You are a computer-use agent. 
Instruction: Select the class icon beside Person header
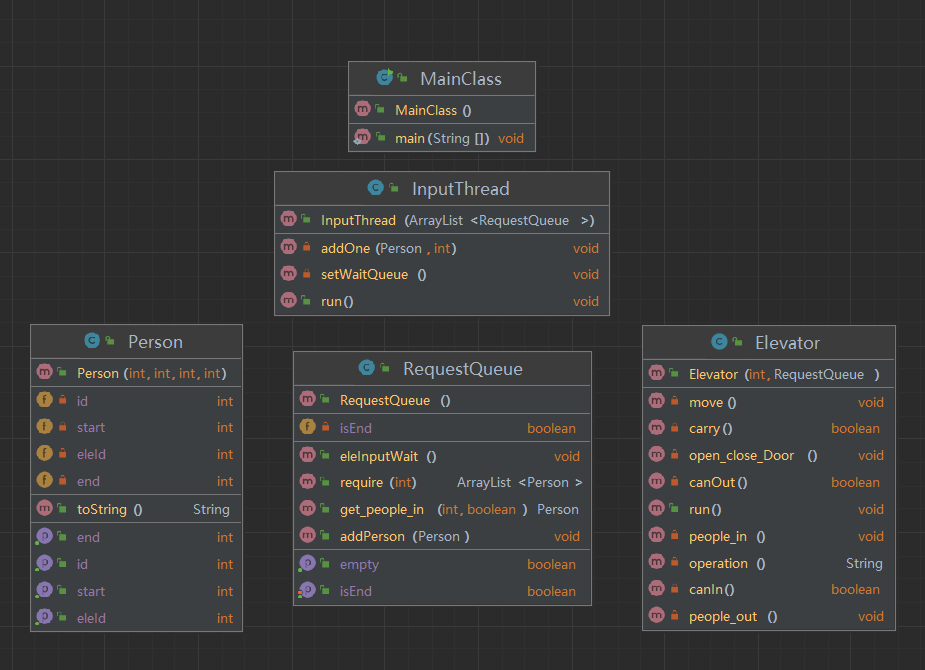92,340
